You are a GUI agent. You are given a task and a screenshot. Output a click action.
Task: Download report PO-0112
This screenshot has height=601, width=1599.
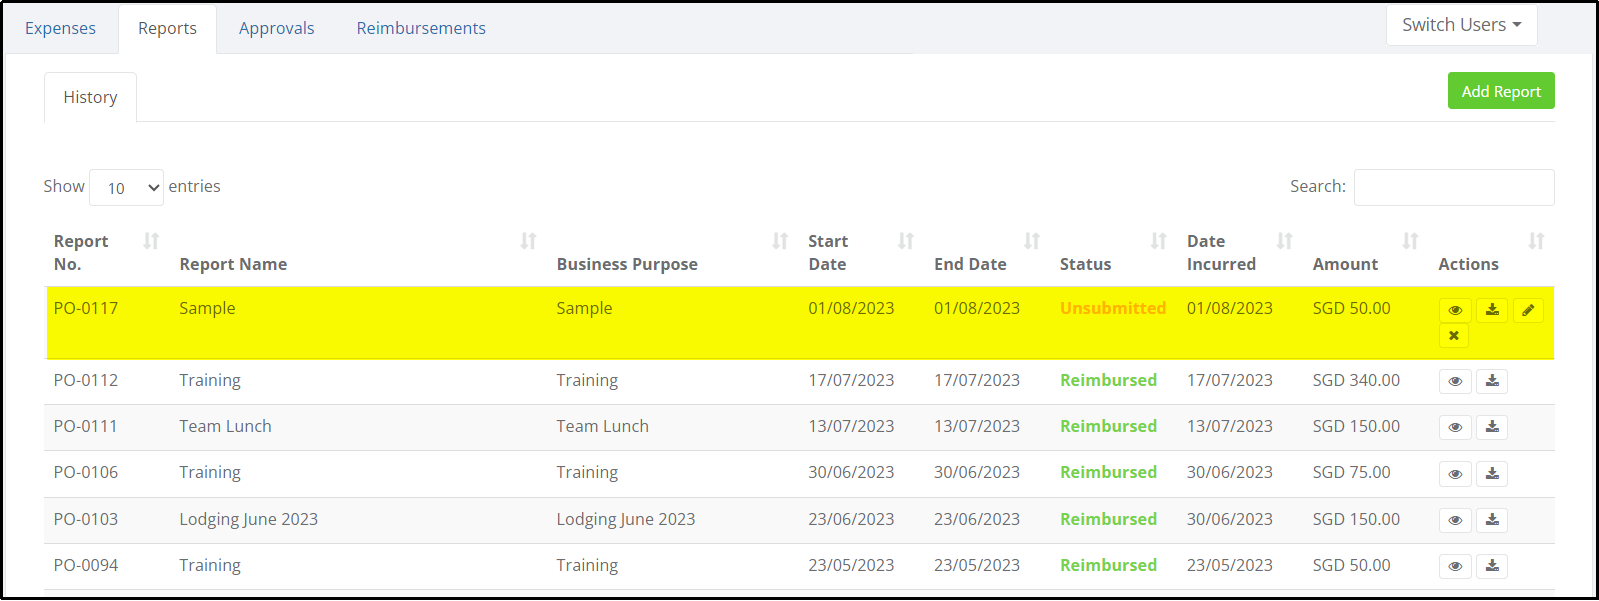(x=1492, y=381)
